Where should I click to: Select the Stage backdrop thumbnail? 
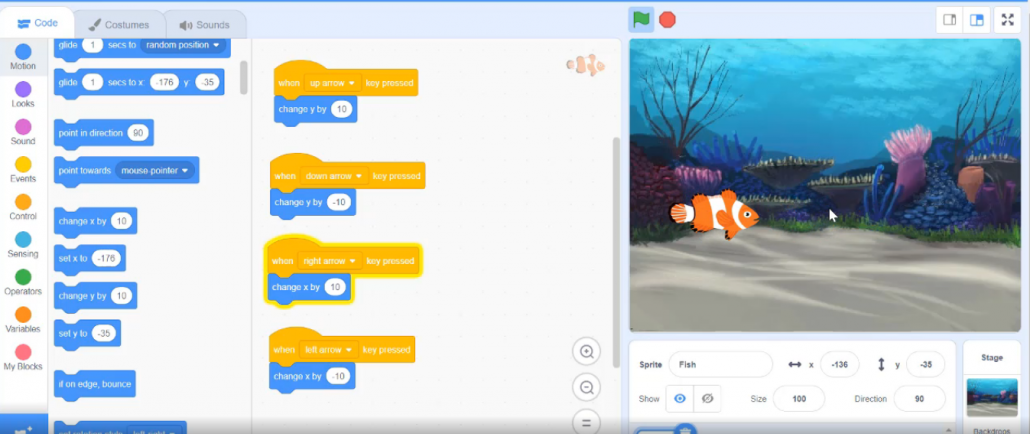click(x=992, y=397)
